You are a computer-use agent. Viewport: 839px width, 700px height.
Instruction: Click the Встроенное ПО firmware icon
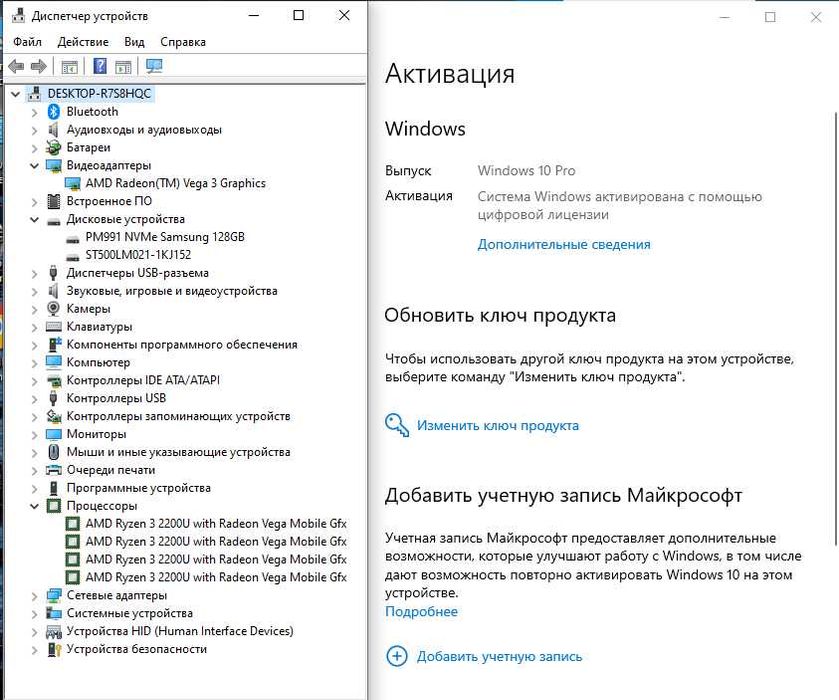[x=54, y=201]
